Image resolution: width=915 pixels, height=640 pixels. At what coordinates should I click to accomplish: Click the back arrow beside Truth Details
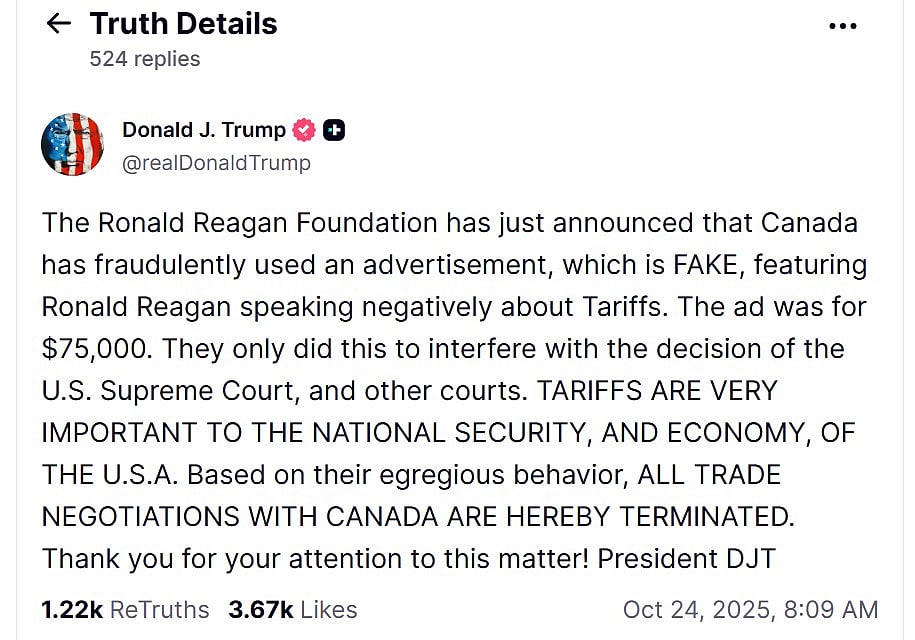(x=59, y=24)
